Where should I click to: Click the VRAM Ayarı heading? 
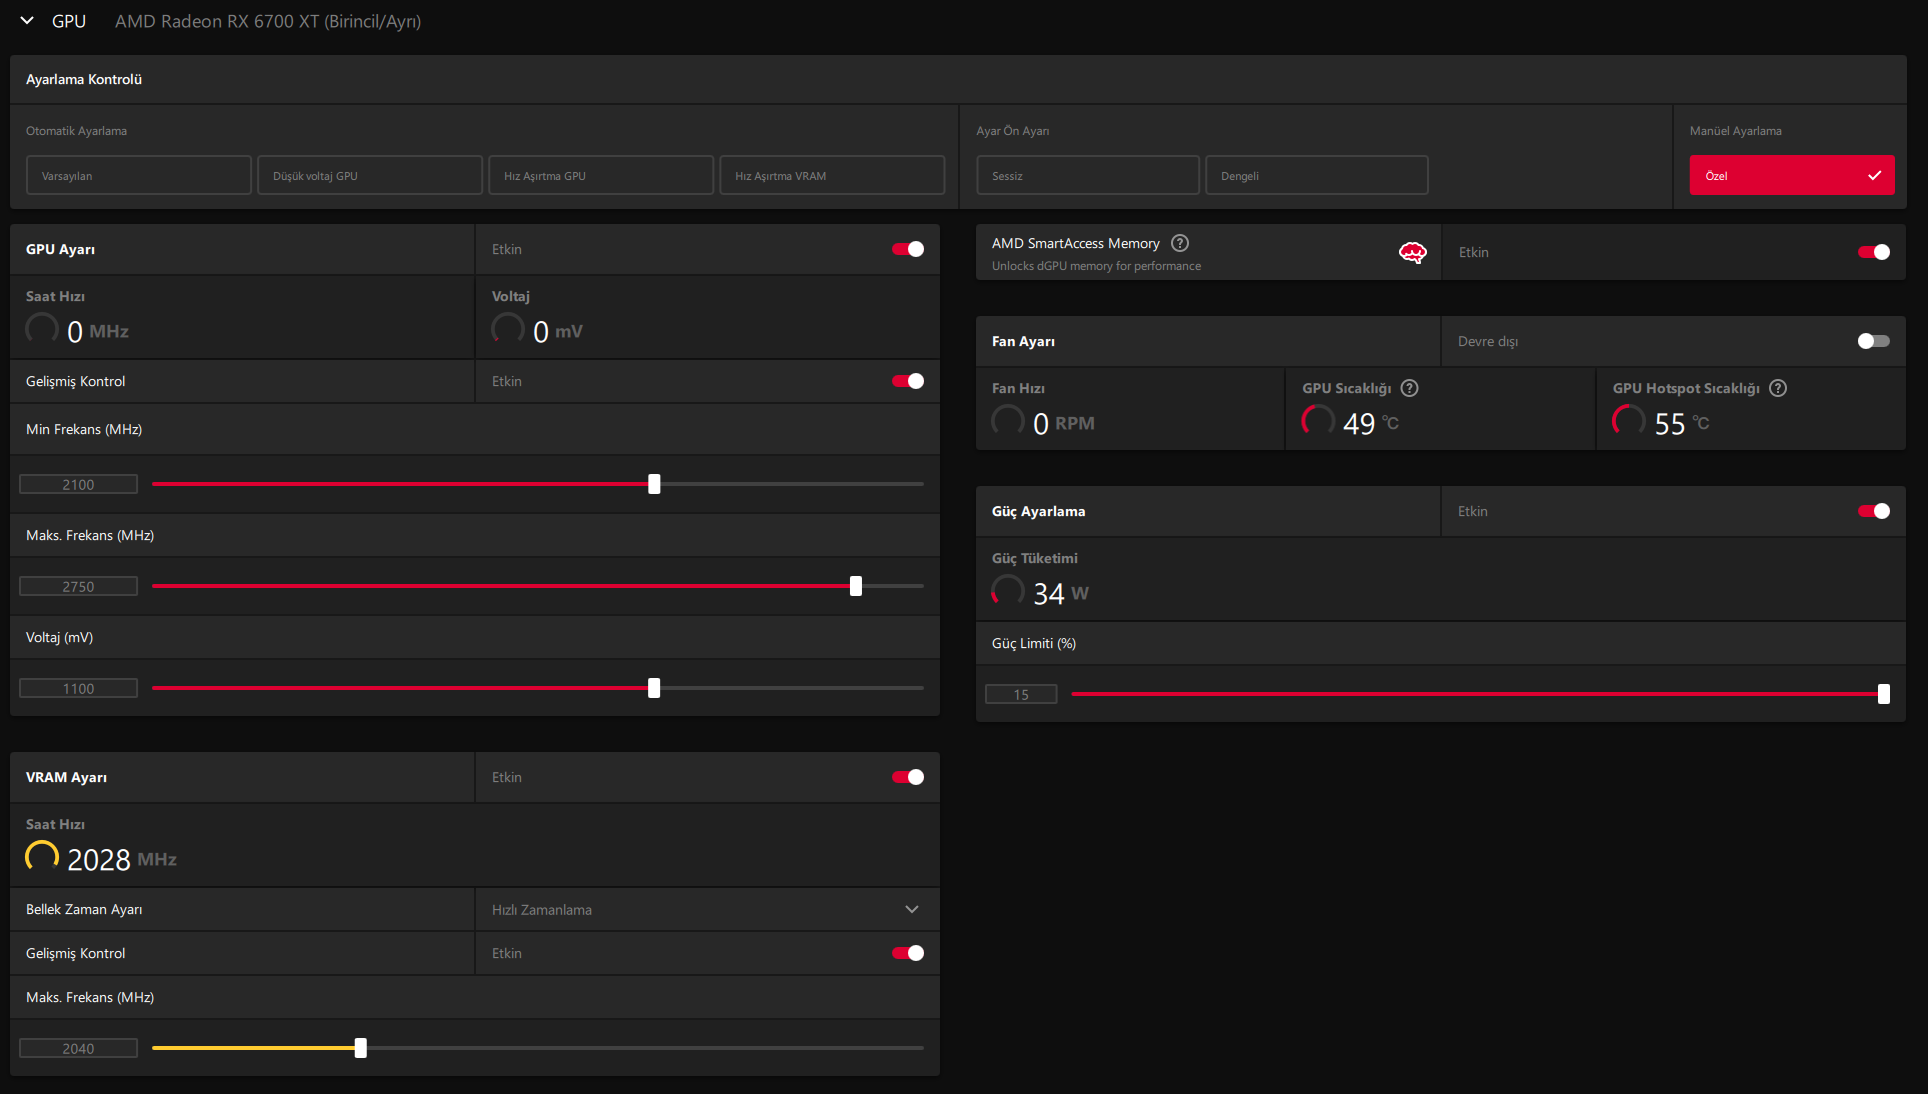tap(66, 777)
